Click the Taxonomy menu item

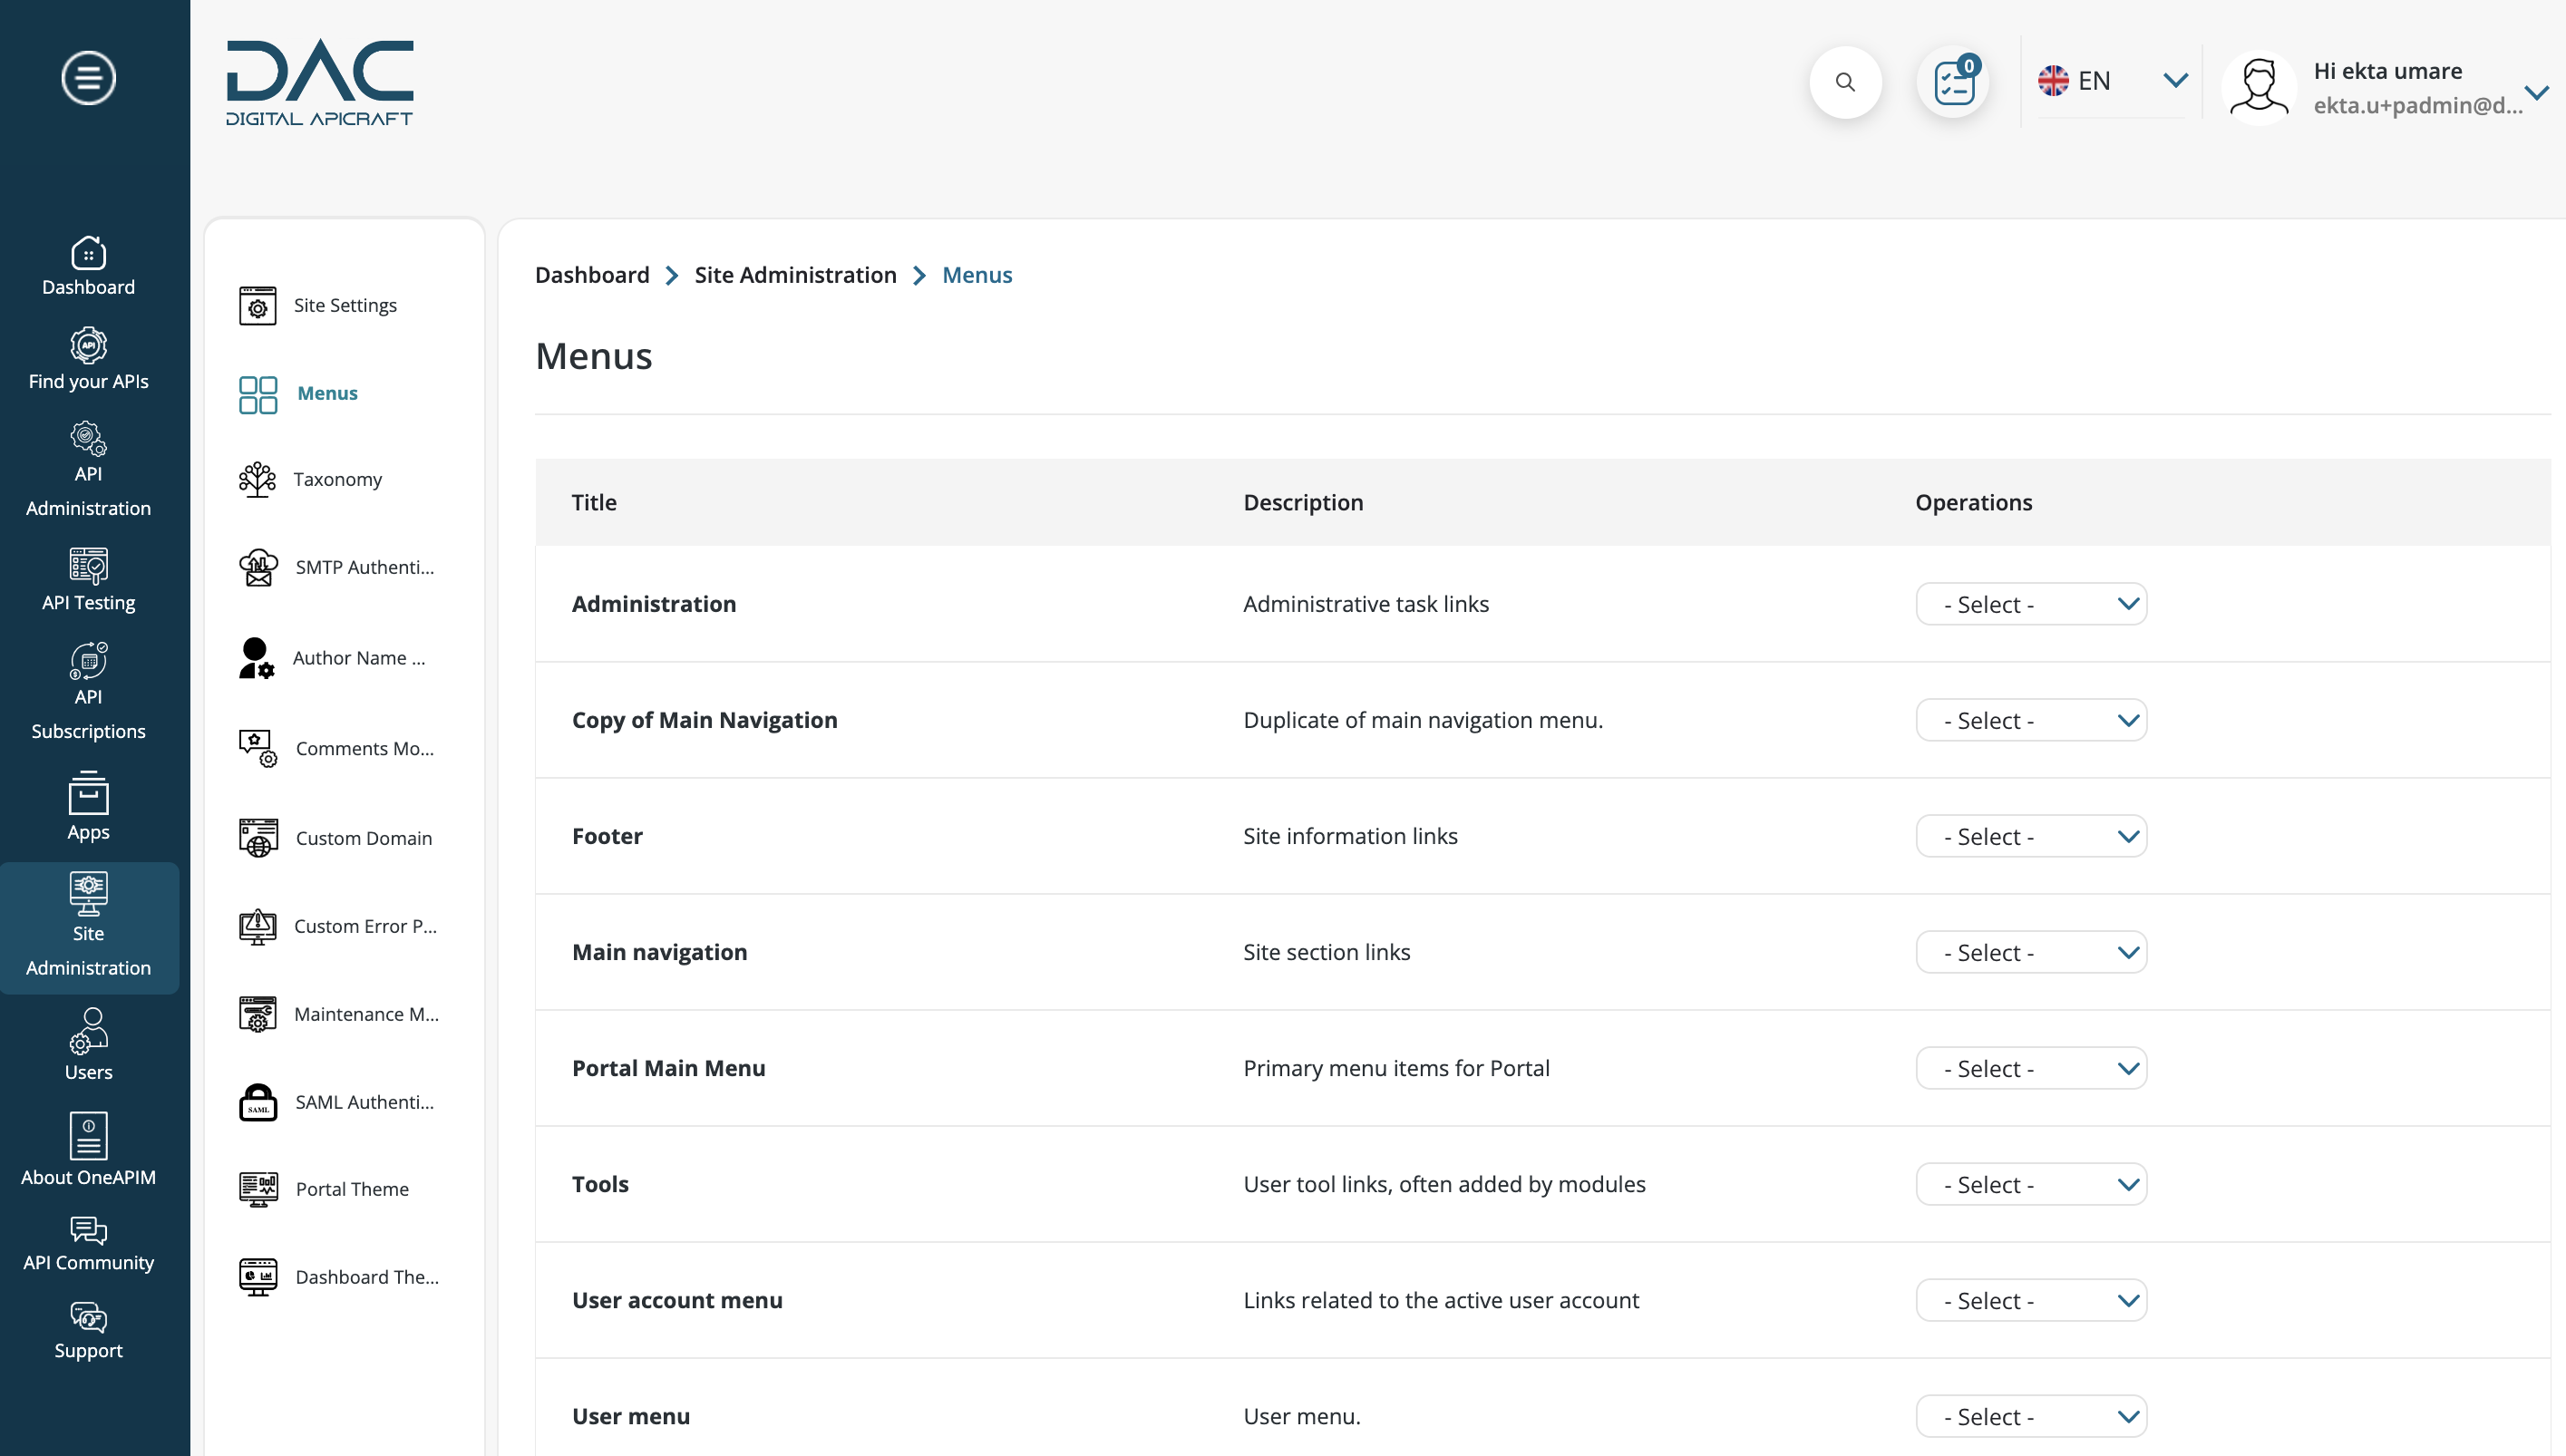pos(338,480)
